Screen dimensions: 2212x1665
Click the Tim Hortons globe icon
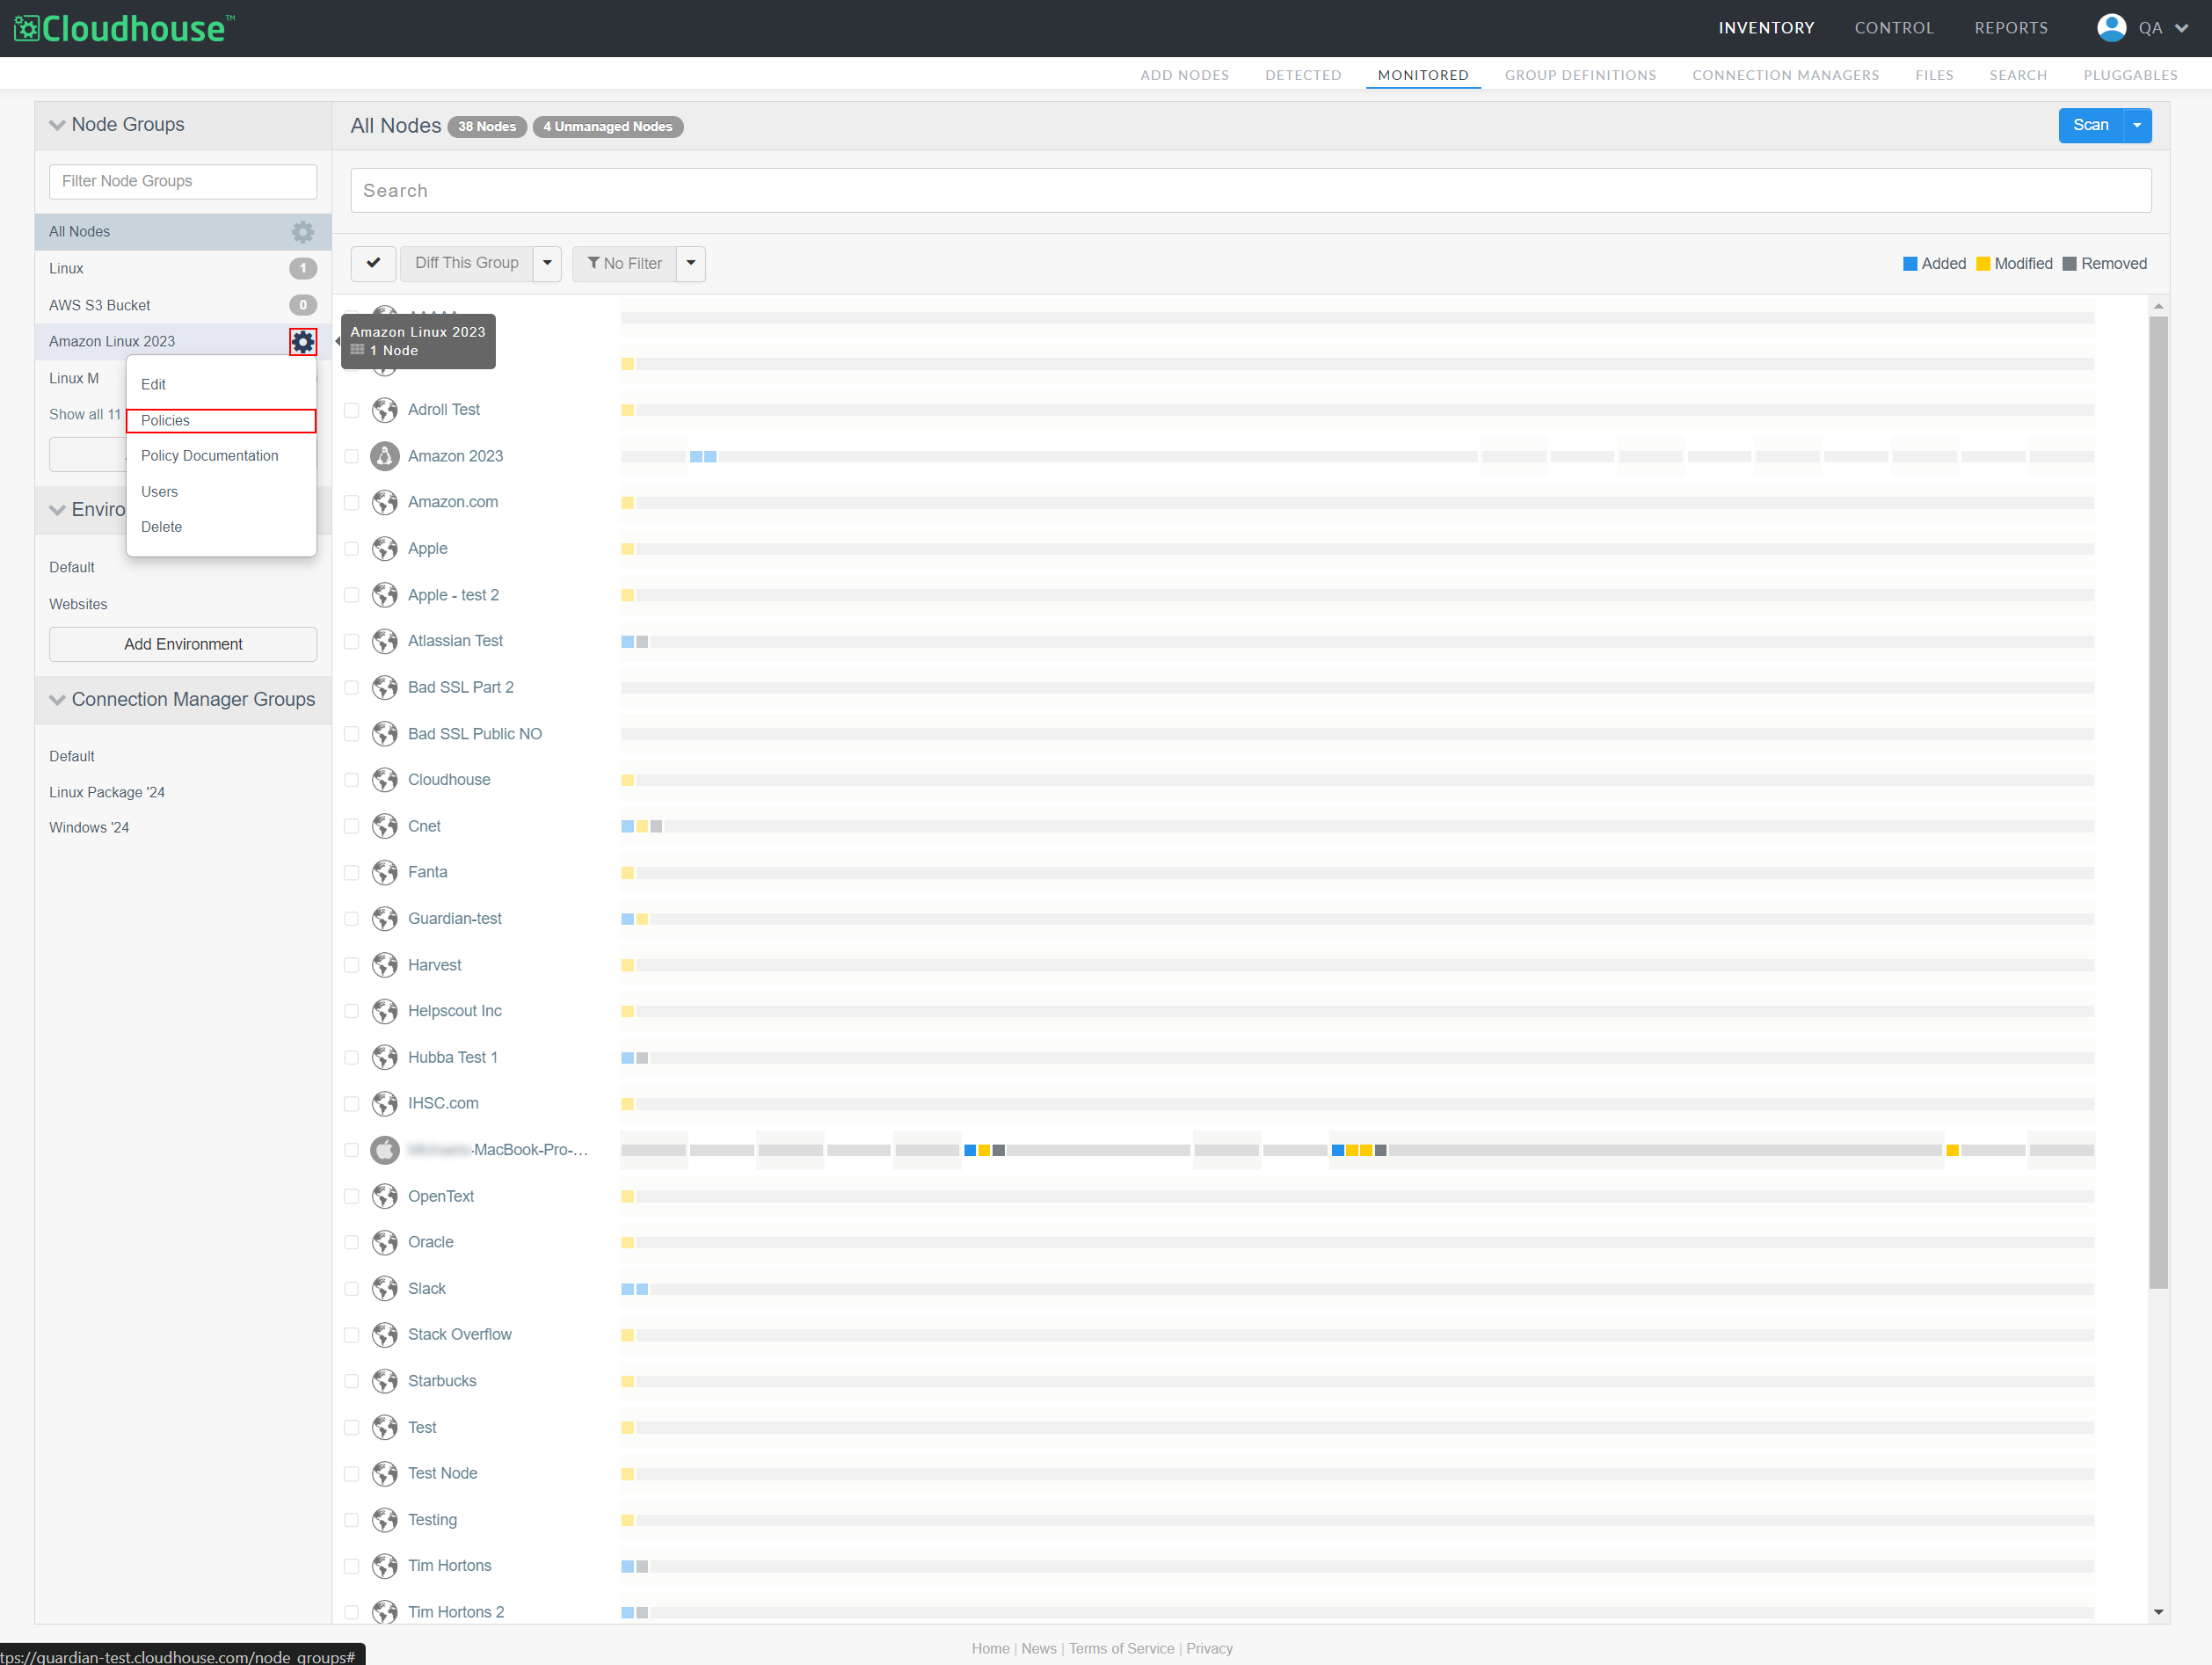pyautogui.click(x=385, y=1566)
